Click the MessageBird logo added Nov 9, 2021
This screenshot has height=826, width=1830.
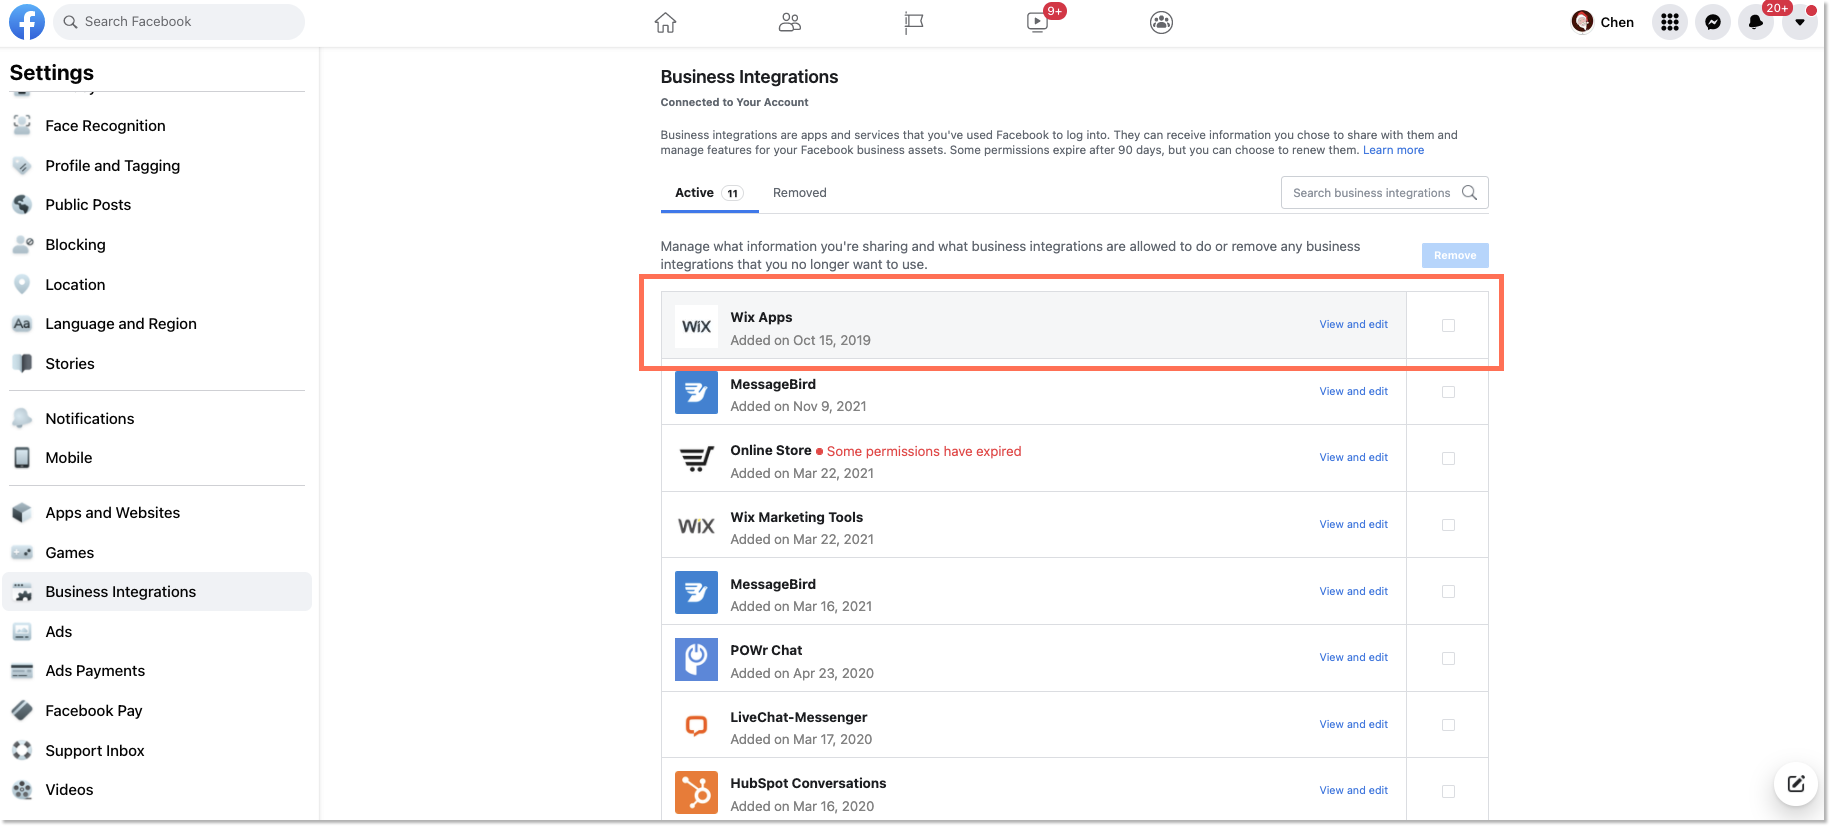(x=696, y=392)
